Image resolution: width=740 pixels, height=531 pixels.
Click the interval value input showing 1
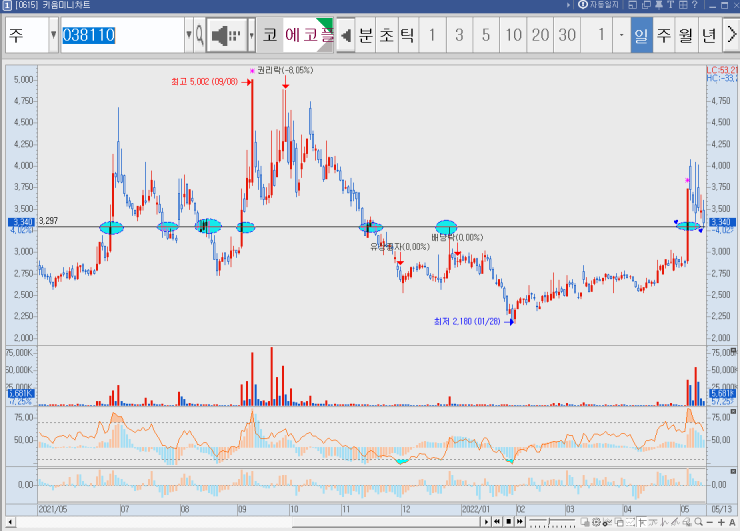click(597, 35)
